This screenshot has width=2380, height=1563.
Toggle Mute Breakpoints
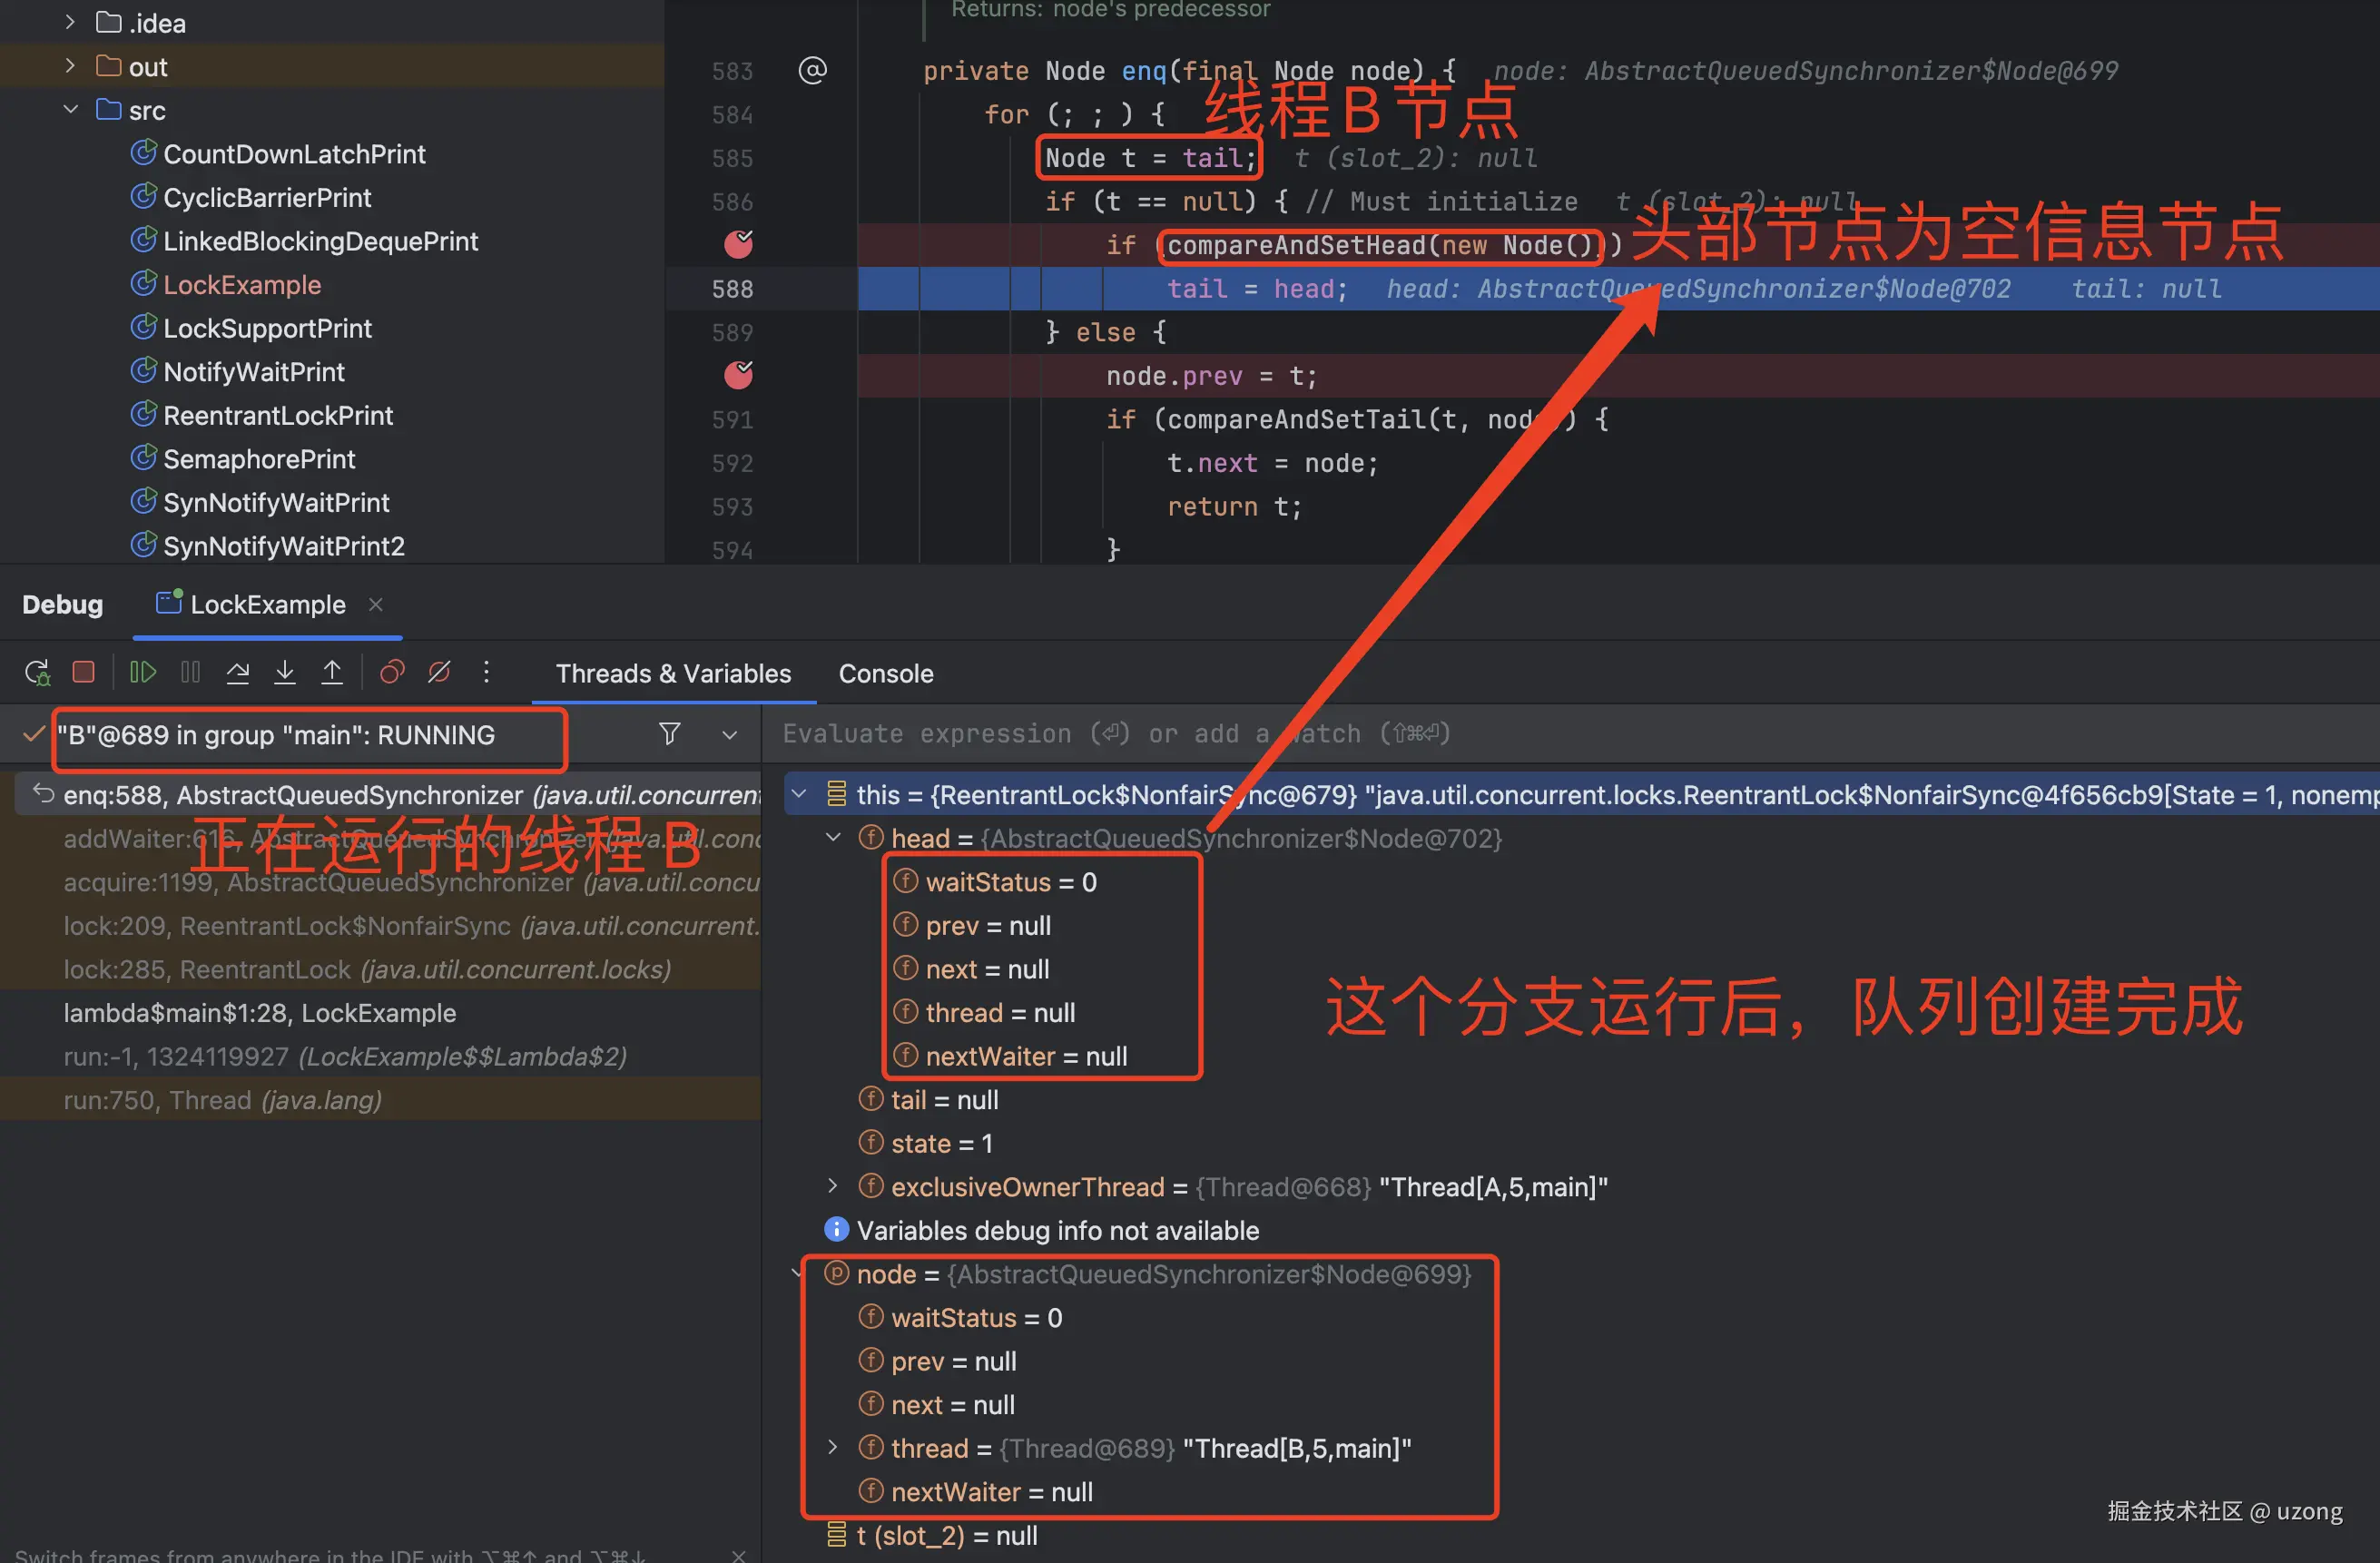pos(439,672)
